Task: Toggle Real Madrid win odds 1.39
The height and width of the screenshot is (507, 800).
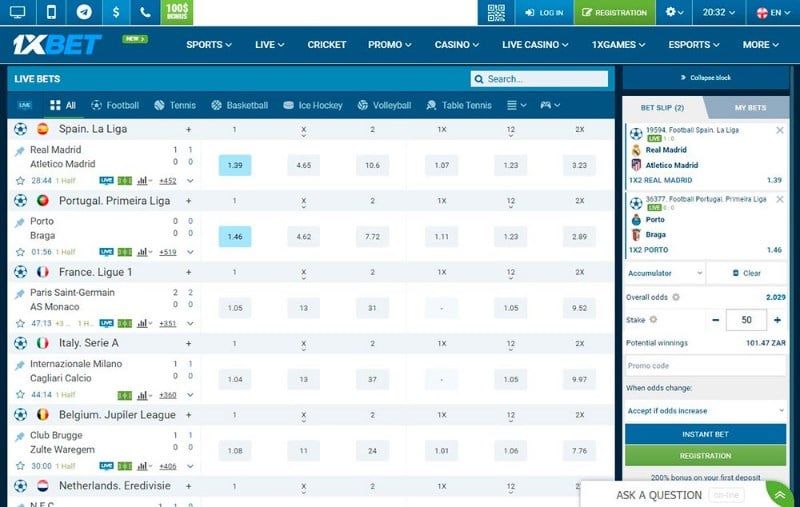Action: 235,165
